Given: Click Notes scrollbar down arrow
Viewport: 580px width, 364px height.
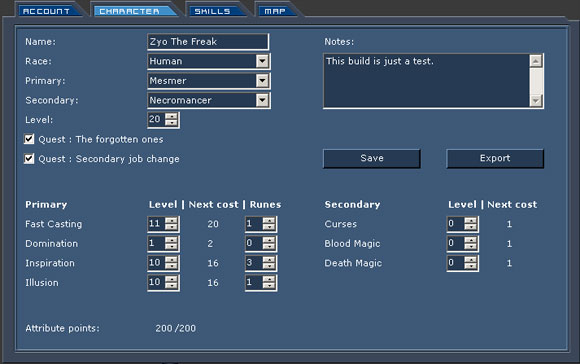Looking at the screenshot, I should (536, 101).
